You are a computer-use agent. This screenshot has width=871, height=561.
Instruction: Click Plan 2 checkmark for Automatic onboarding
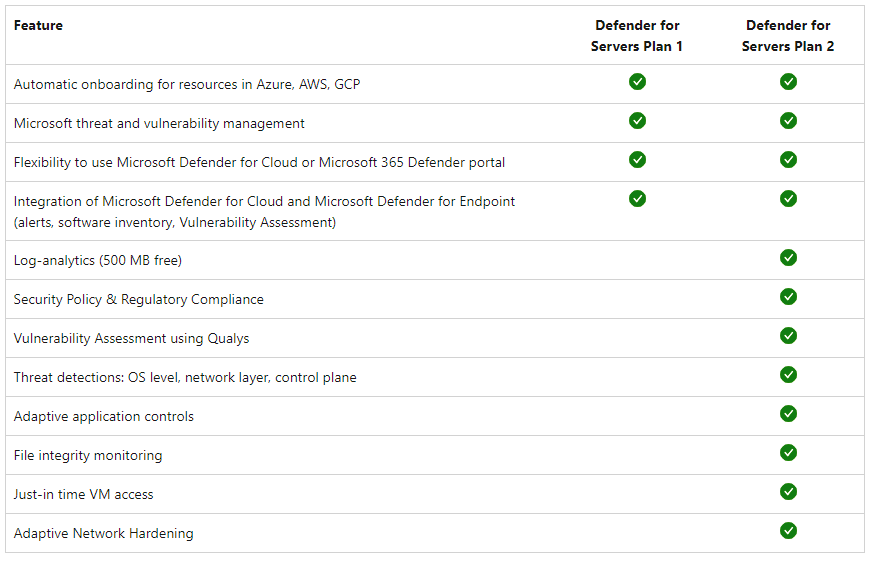[x=788, y=82]
